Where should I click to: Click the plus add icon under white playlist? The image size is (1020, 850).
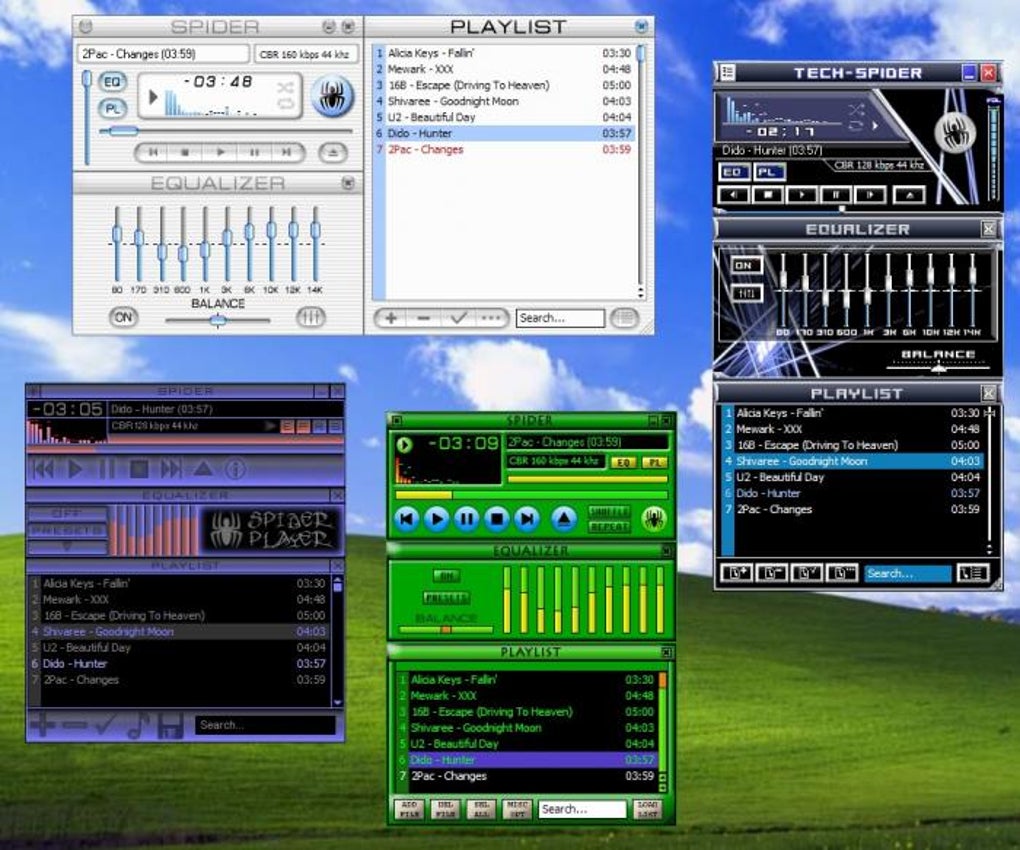pos(391,318)
